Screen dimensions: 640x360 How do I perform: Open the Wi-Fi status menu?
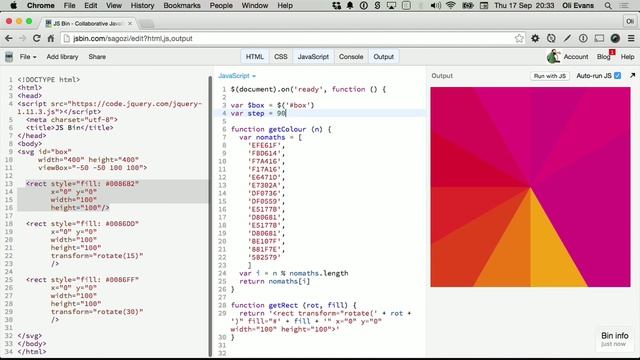[451, 6]
